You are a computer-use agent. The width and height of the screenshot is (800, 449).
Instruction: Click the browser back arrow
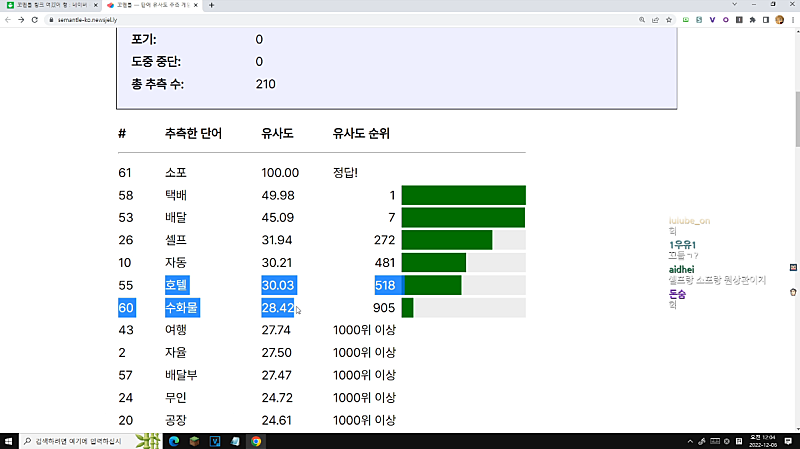7,19
